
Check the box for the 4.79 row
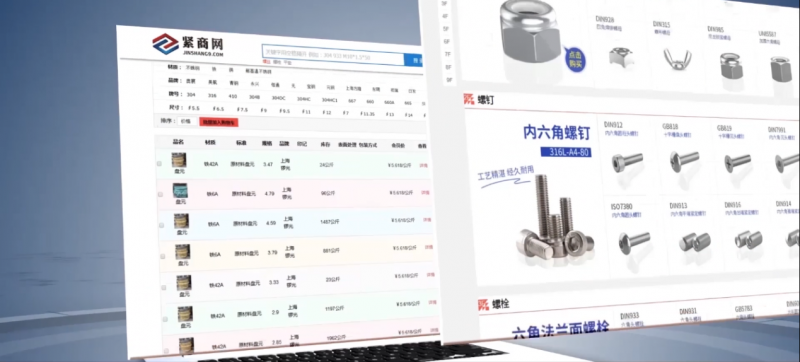click(x=160, y=194)
